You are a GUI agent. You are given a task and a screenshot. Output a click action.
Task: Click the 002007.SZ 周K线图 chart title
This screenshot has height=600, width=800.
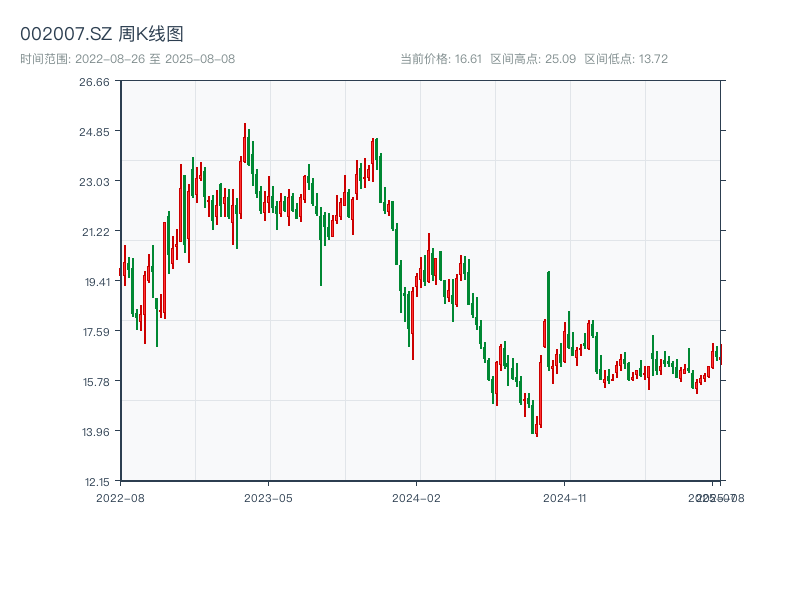(x=102, y=34)
